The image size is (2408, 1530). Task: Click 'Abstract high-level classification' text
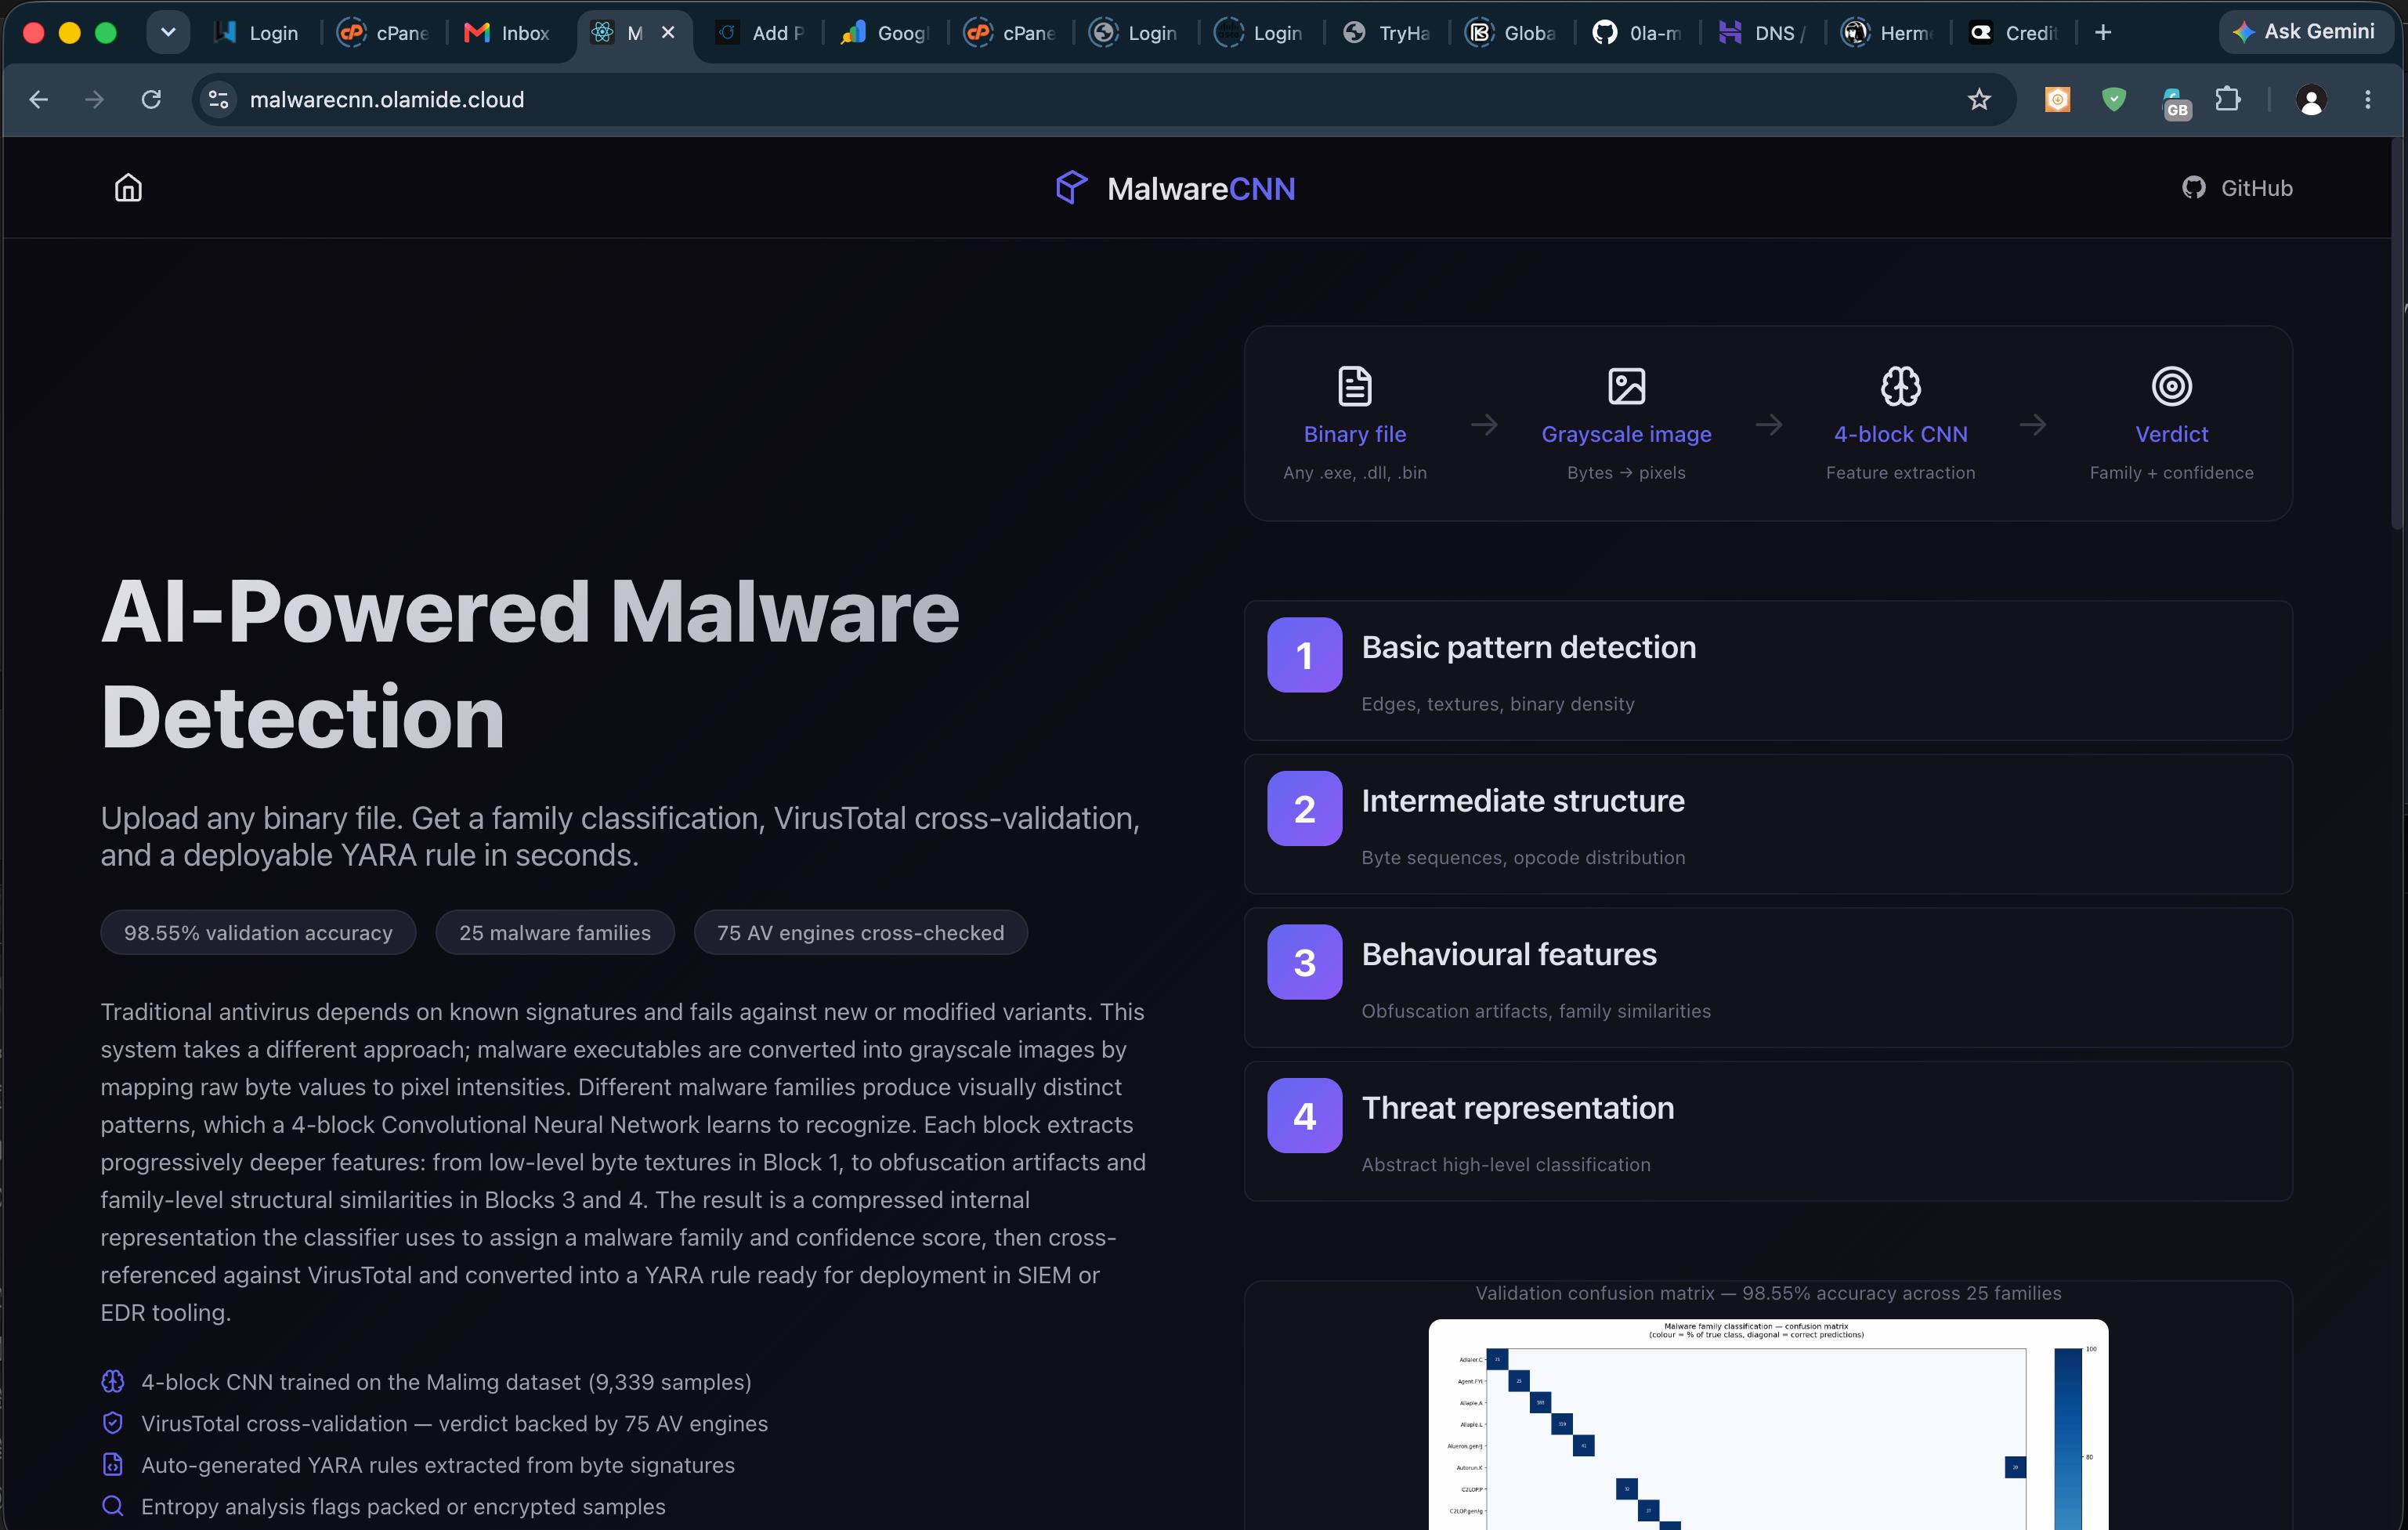(1506, 1164)
